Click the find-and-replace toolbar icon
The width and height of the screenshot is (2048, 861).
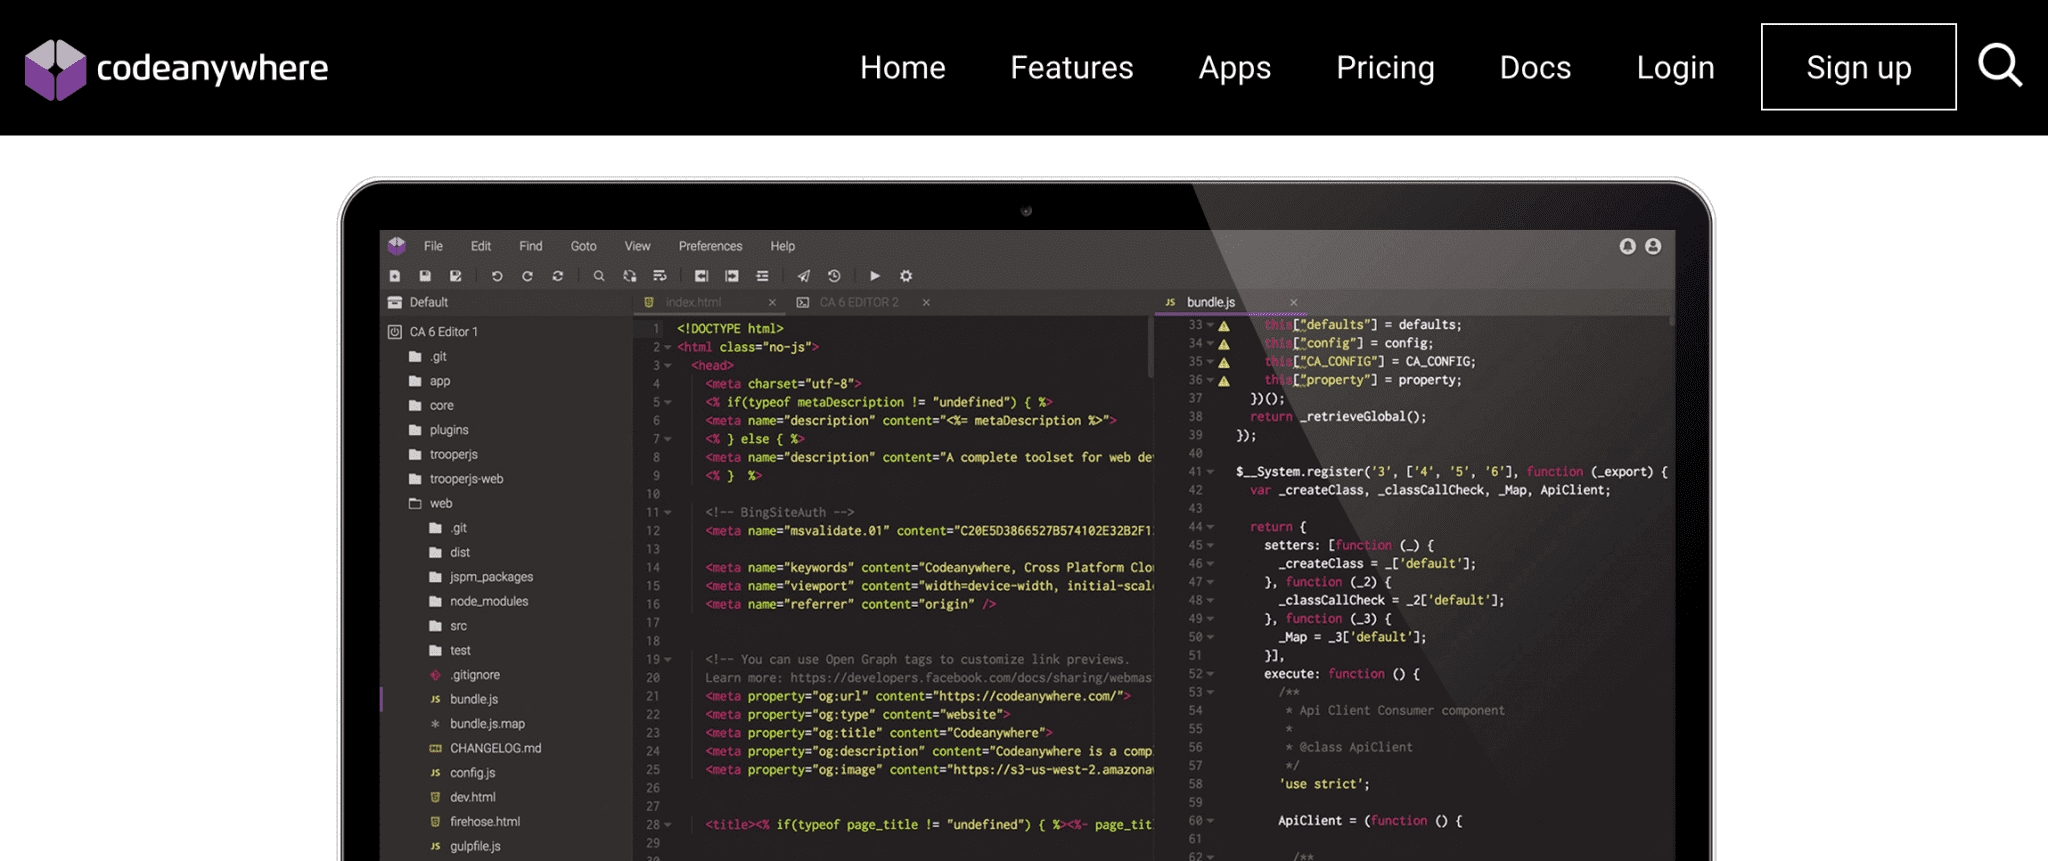[630, 276]
